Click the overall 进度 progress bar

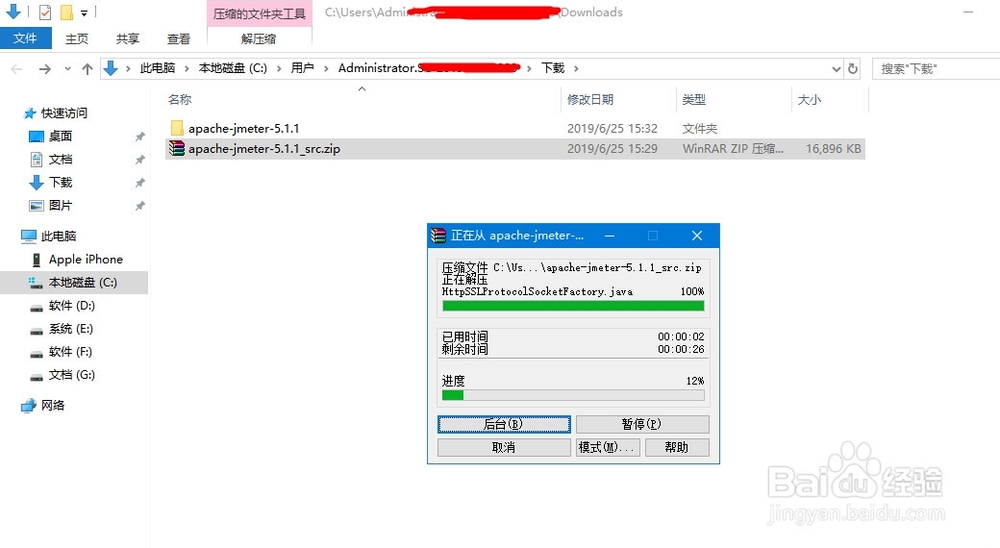pos(573,395)
